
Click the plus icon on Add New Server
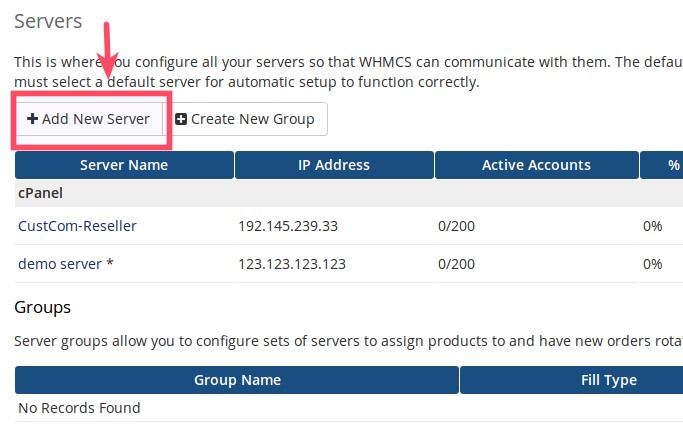[32, 119]
